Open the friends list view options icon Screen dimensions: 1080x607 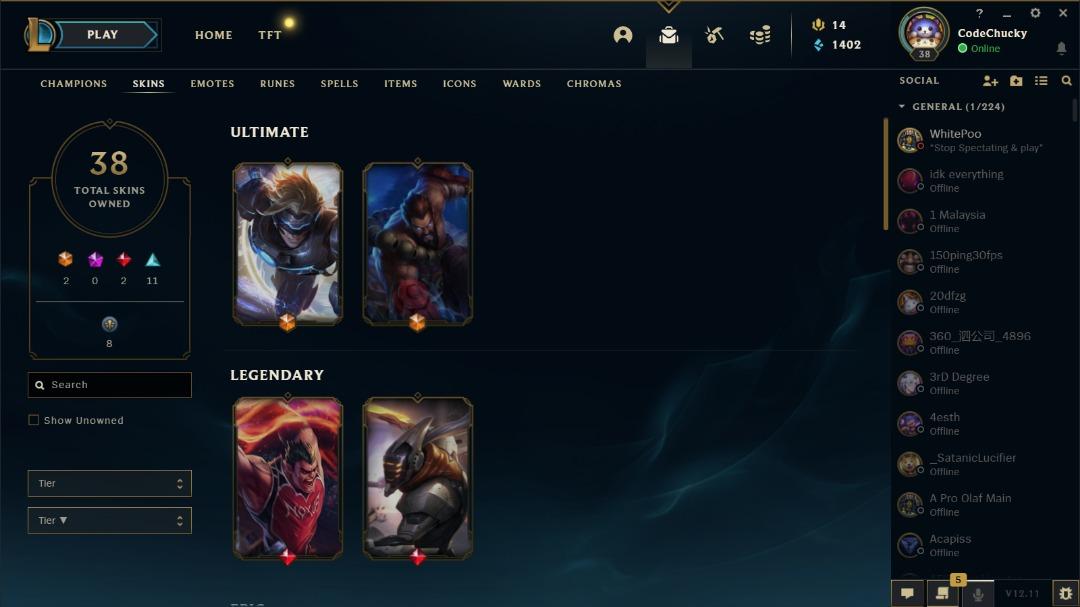(1041, 81)
